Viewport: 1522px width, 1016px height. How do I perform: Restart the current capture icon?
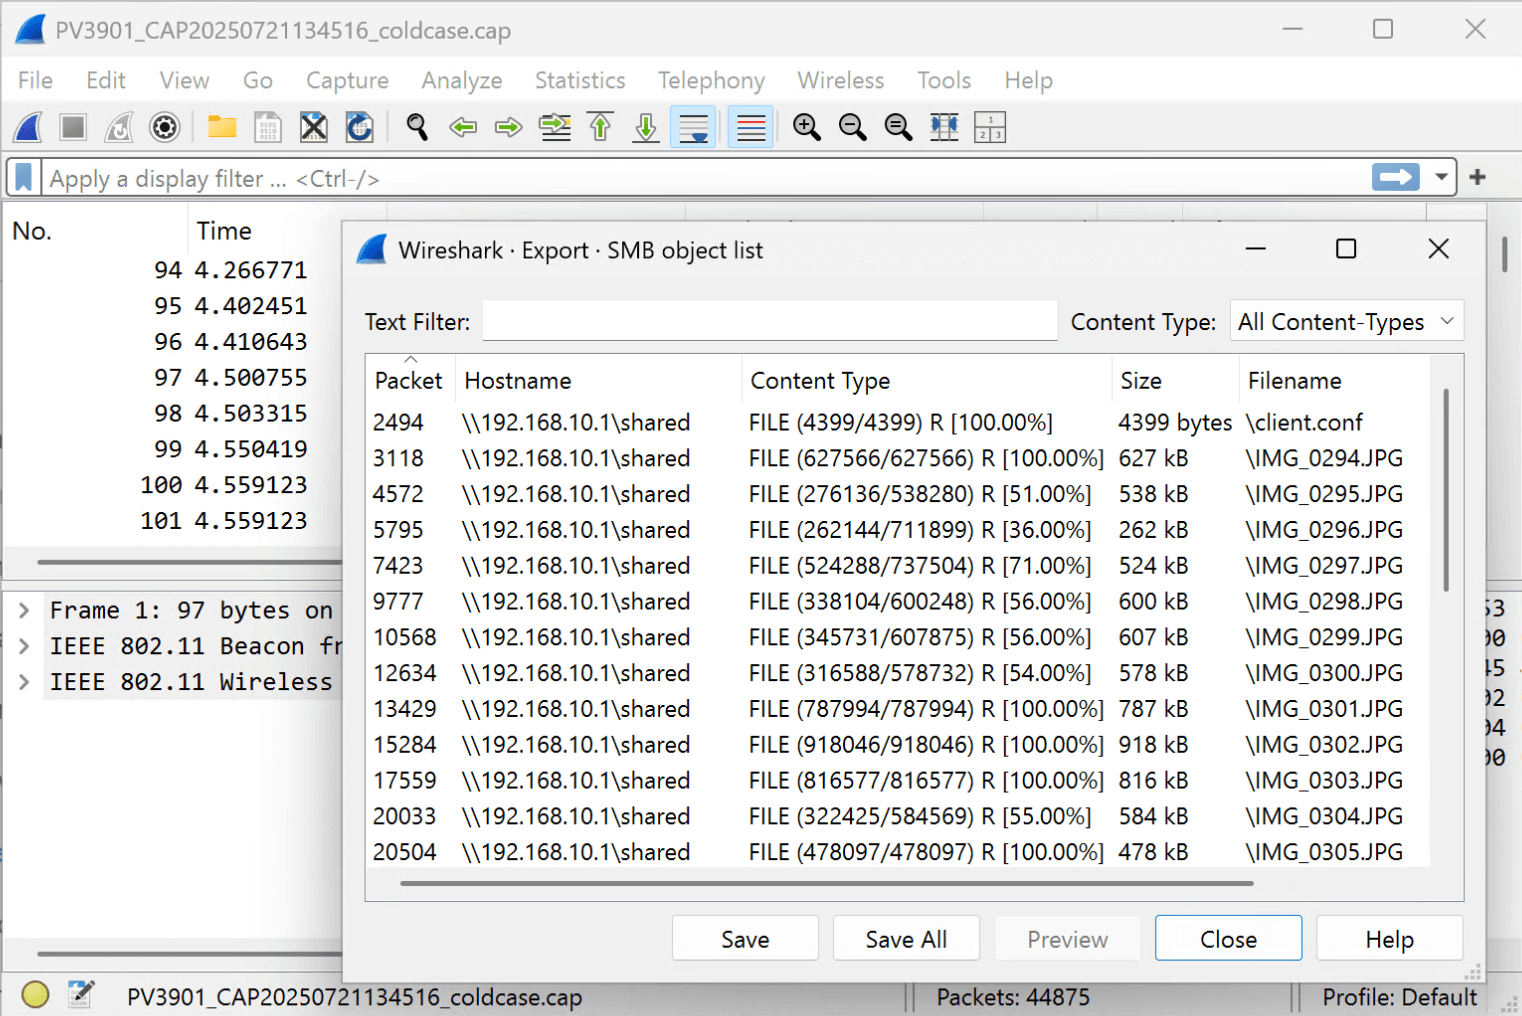(119, 127)
